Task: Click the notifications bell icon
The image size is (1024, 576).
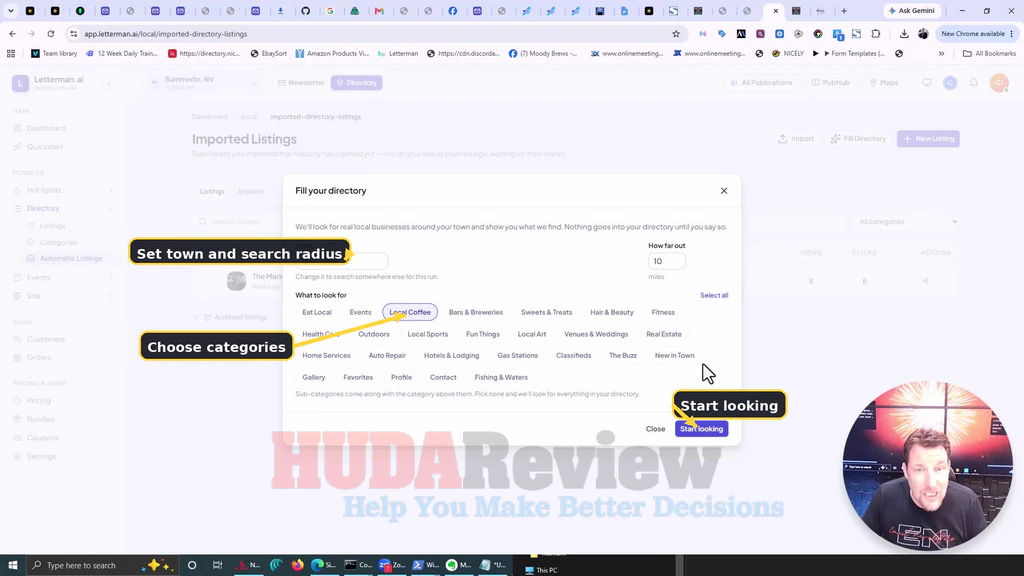Action: click(973, 83)
